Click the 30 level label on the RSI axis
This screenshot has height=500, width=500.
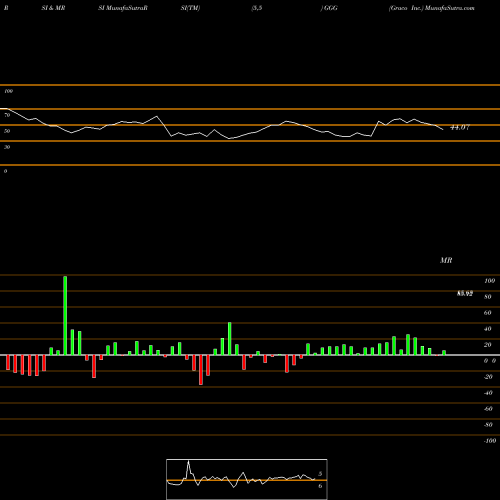point(7,147)
